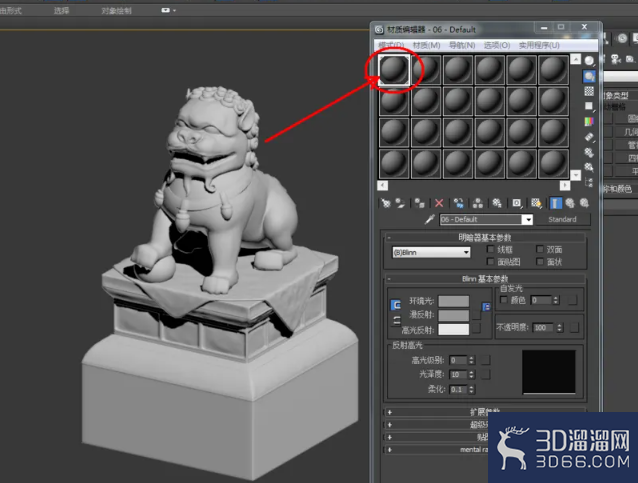Image resolution: width=638 pixels, height=483 pixels.
Task: Click the Make Preview icon
Action: [589, 137]
